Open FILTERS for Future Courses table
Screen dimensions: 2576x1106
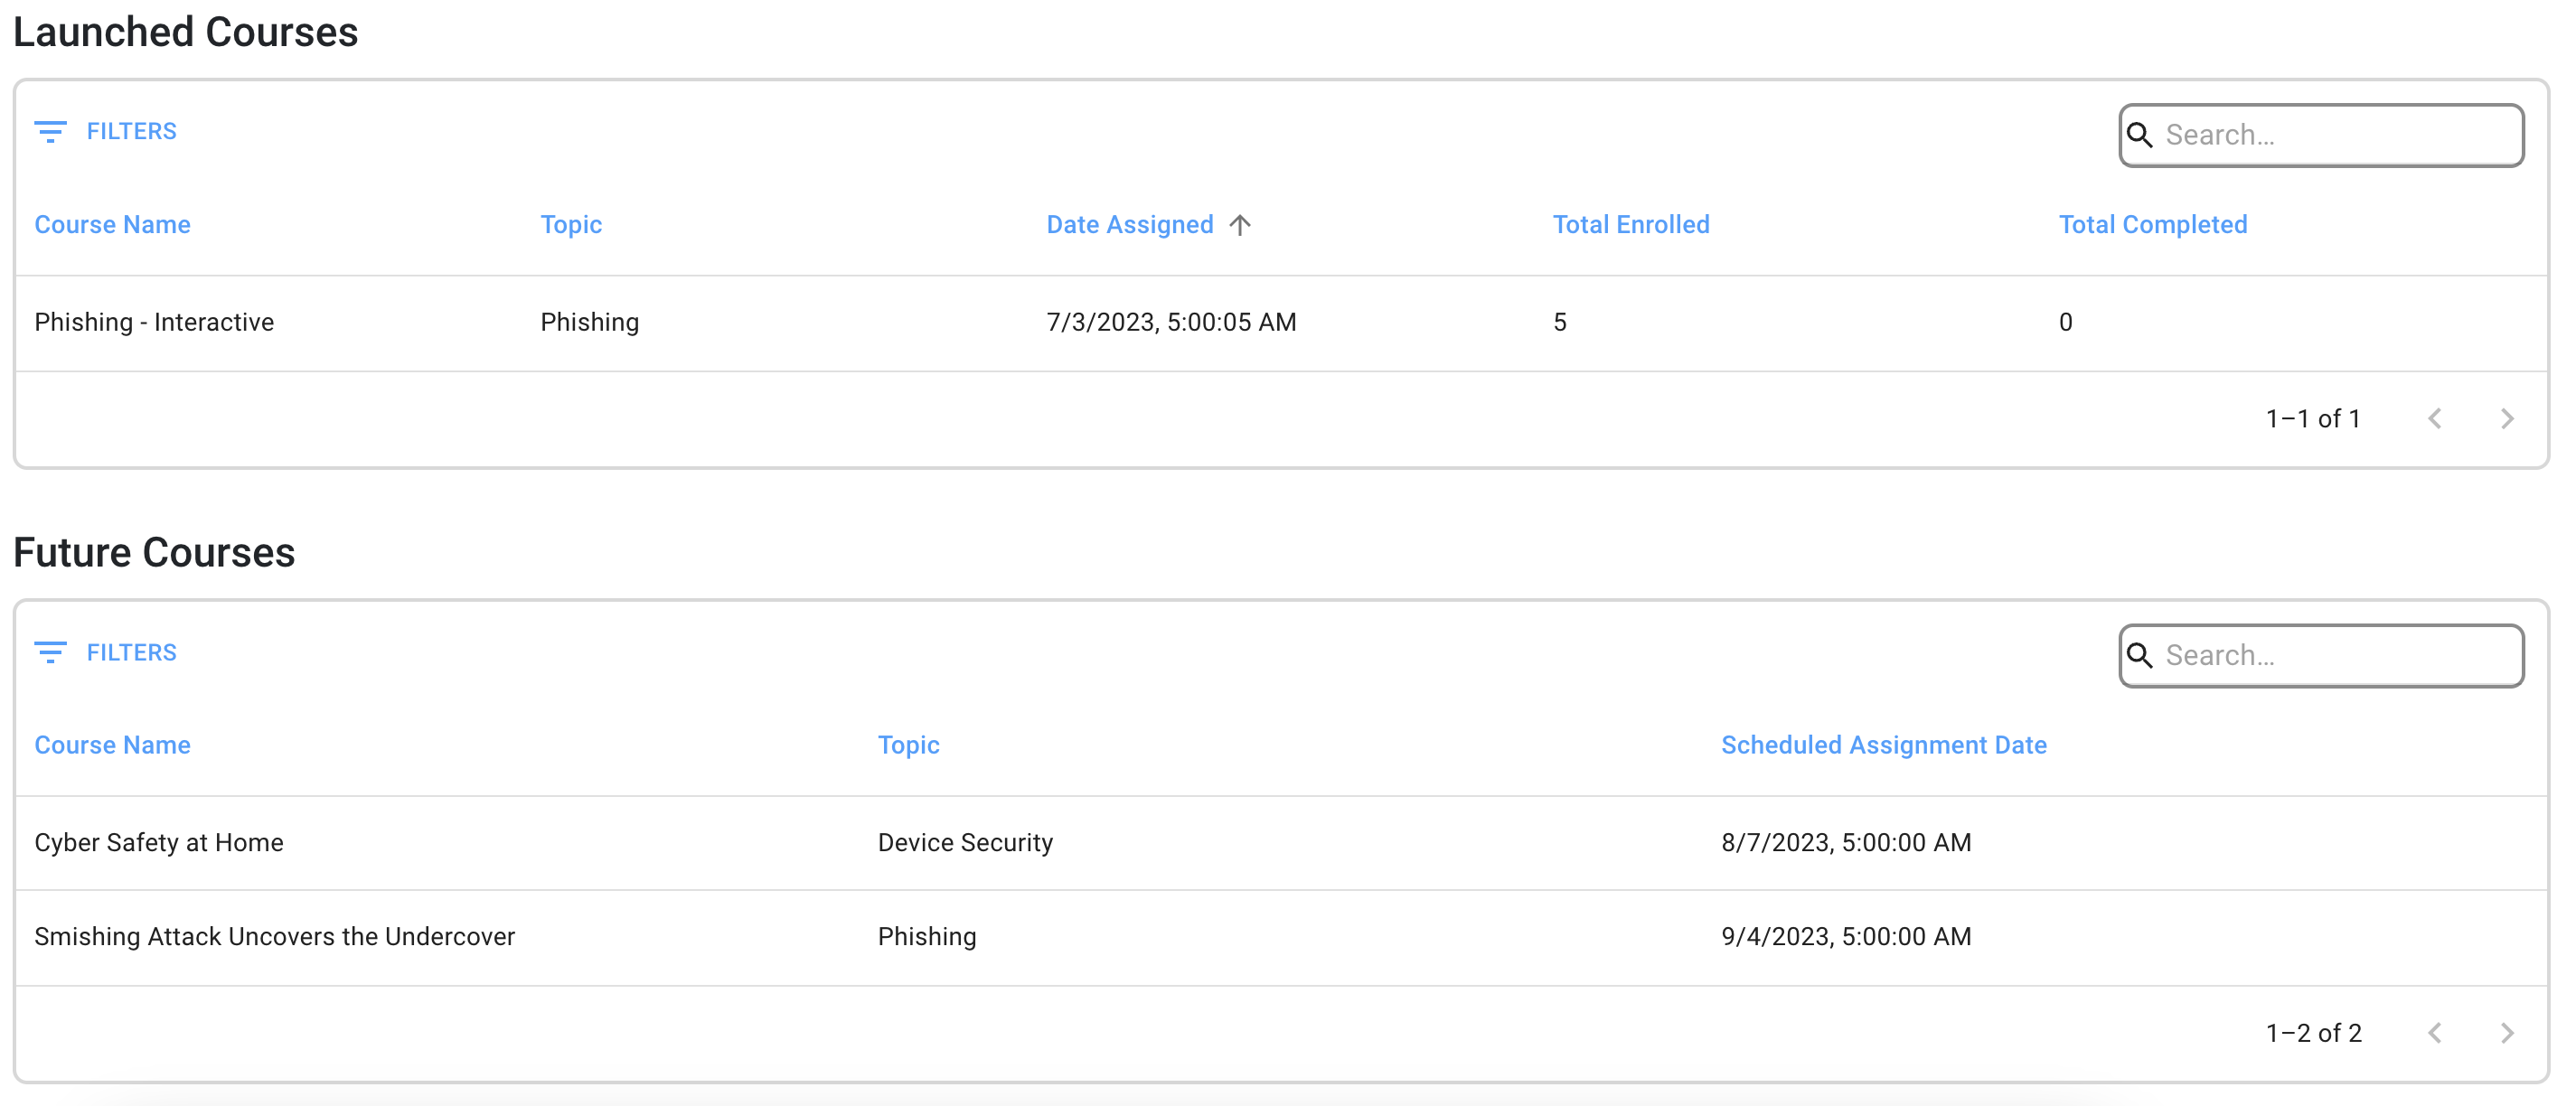tap(131, 652)
